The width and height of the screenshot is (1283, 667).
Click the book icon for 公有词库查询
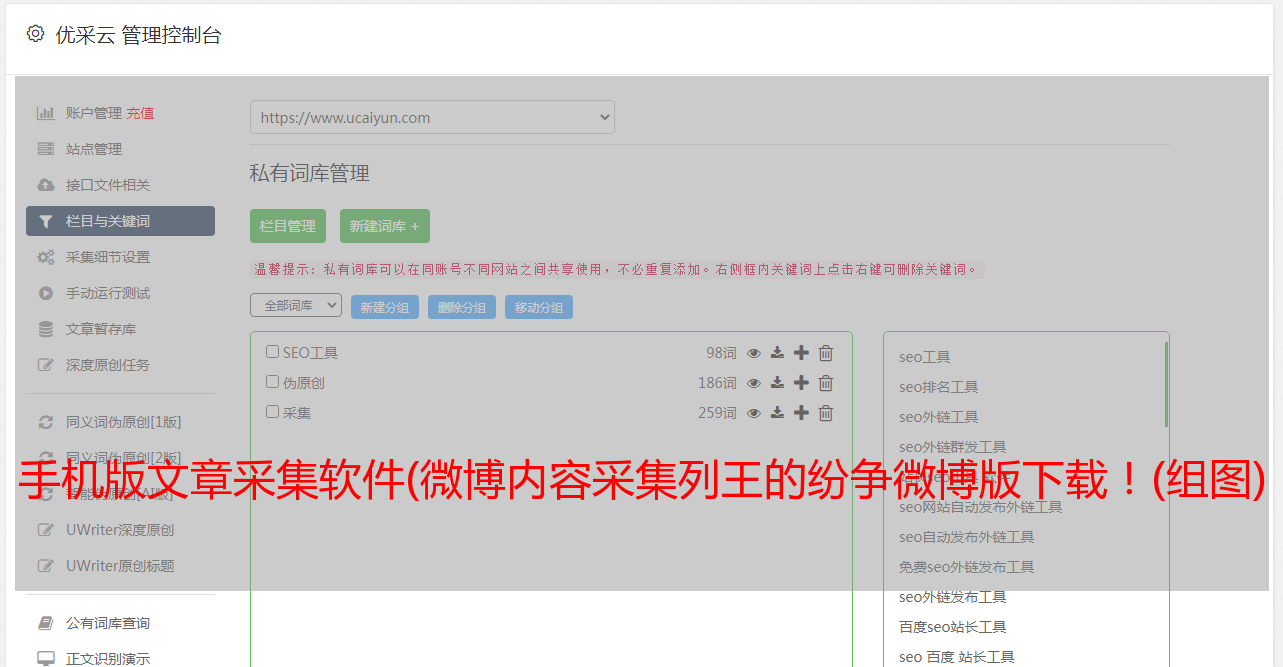45,623
